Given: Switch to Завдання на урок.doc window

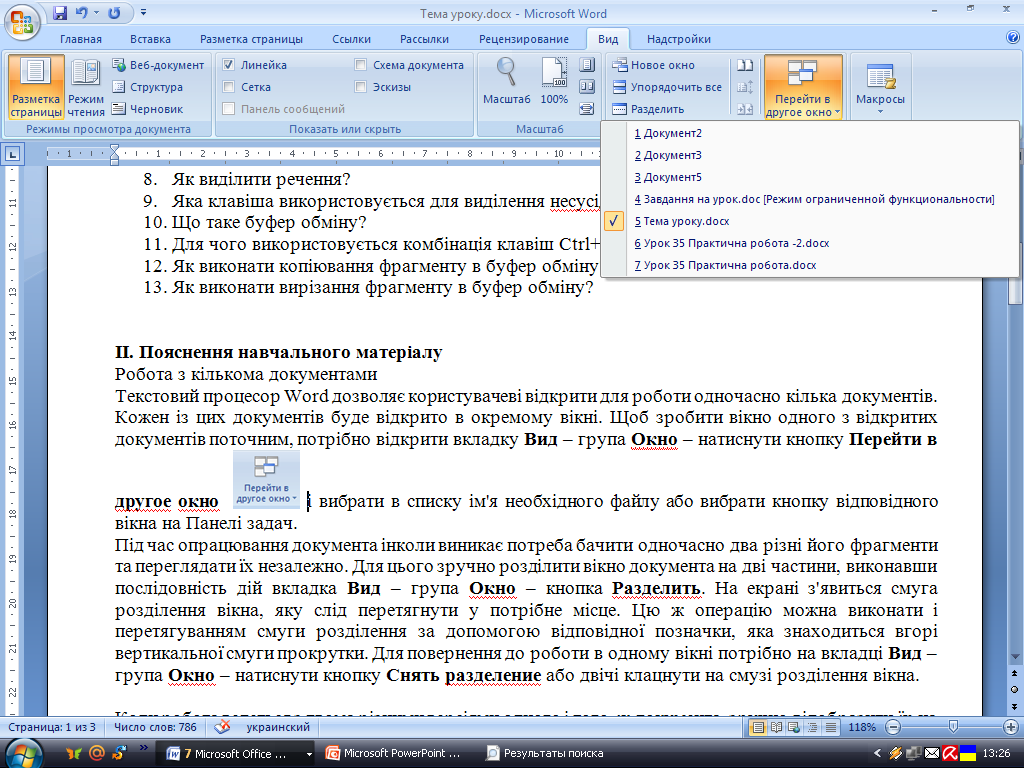Looking at the screenshot, I should point(809,199).
